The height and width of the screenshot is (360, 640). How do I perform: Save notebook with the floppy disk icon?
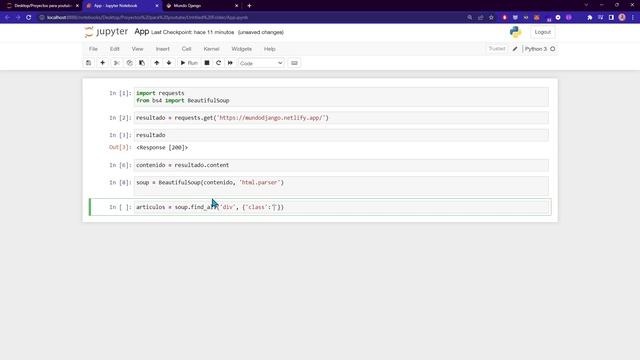[89, 63]
